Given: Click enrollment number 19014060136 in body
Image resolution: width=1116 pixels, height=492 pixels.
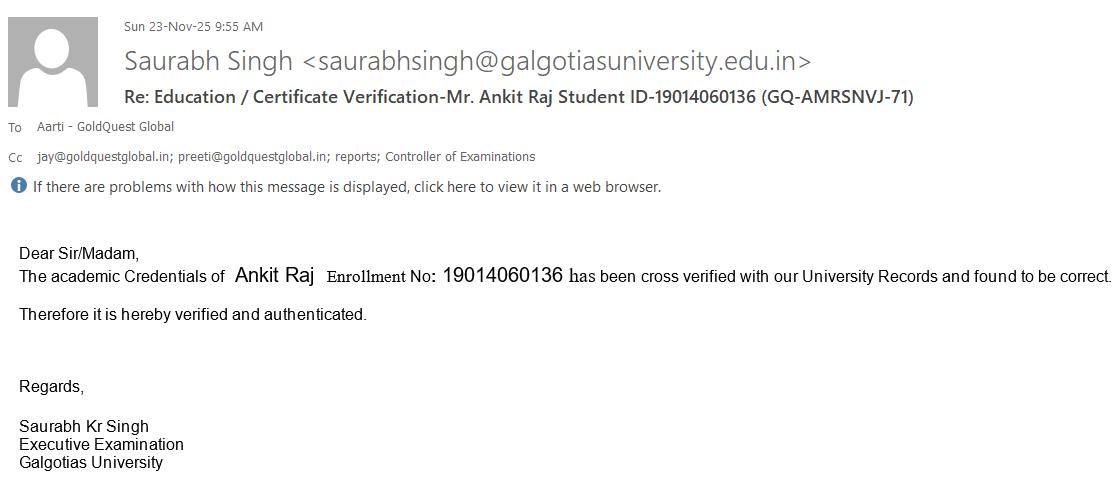Looking at the screenshot, I should 502,275.
